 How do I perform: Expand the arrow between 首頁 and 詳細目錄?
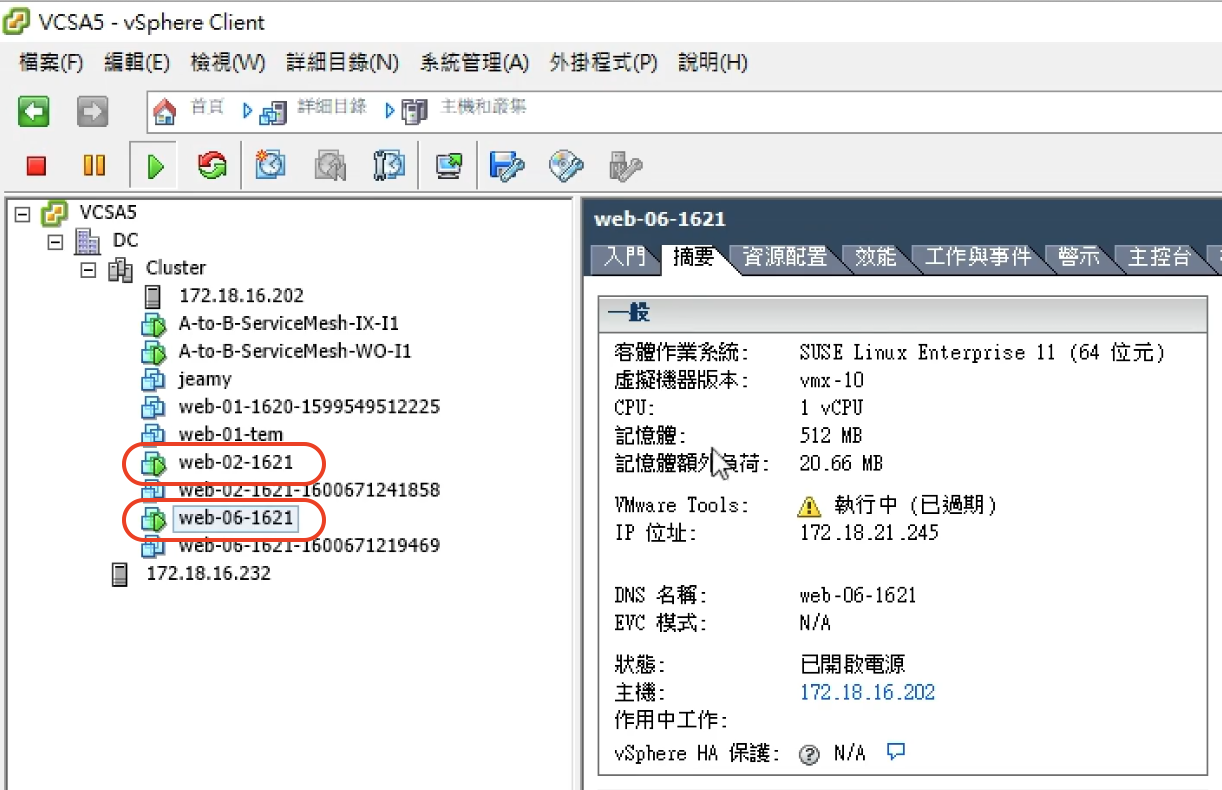[247, 111]
